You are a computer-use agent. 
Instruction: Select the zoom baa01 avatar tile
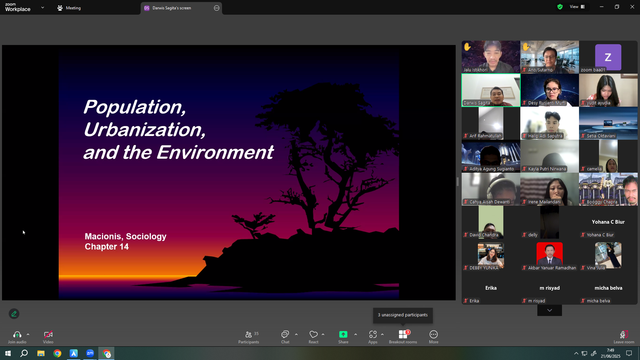click(608, 57)
